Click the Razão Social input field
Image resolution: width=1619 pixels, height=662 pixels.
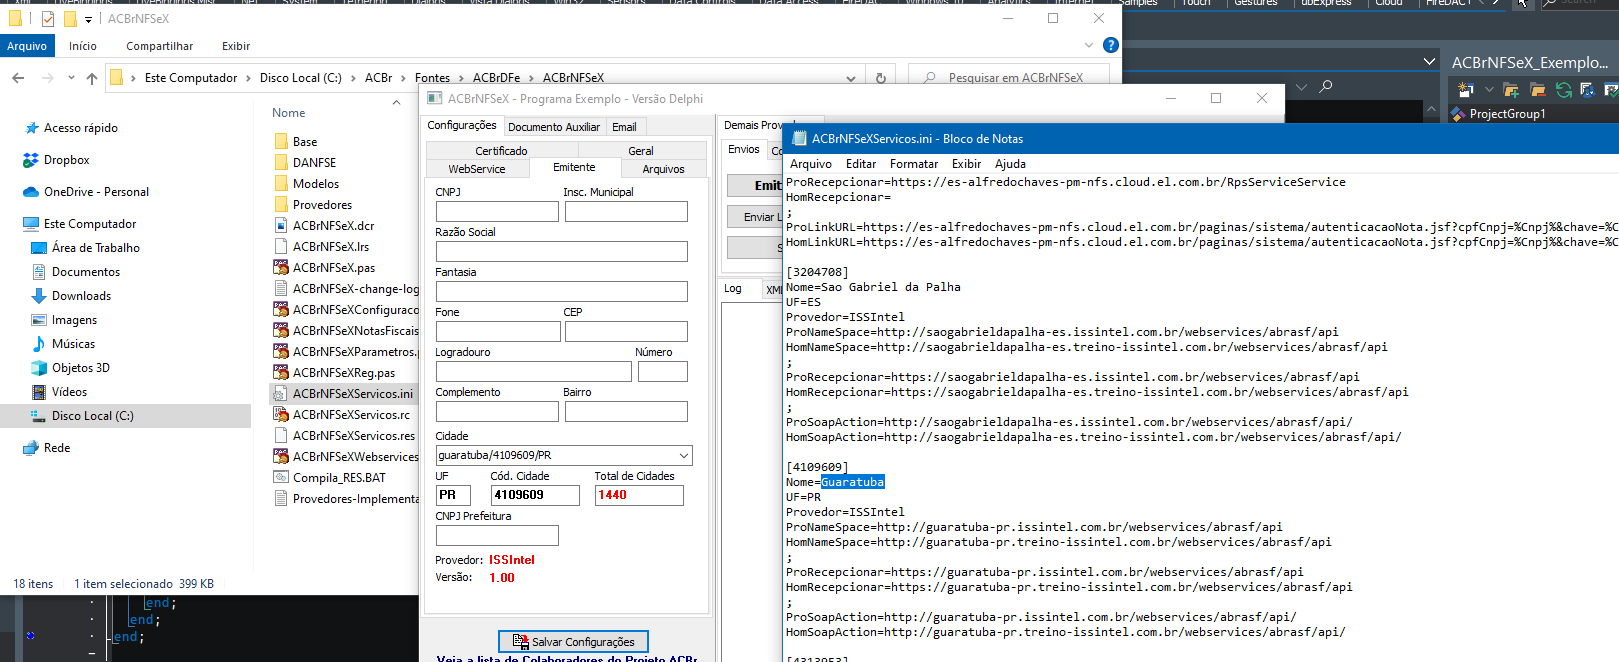tap(562, 251)
